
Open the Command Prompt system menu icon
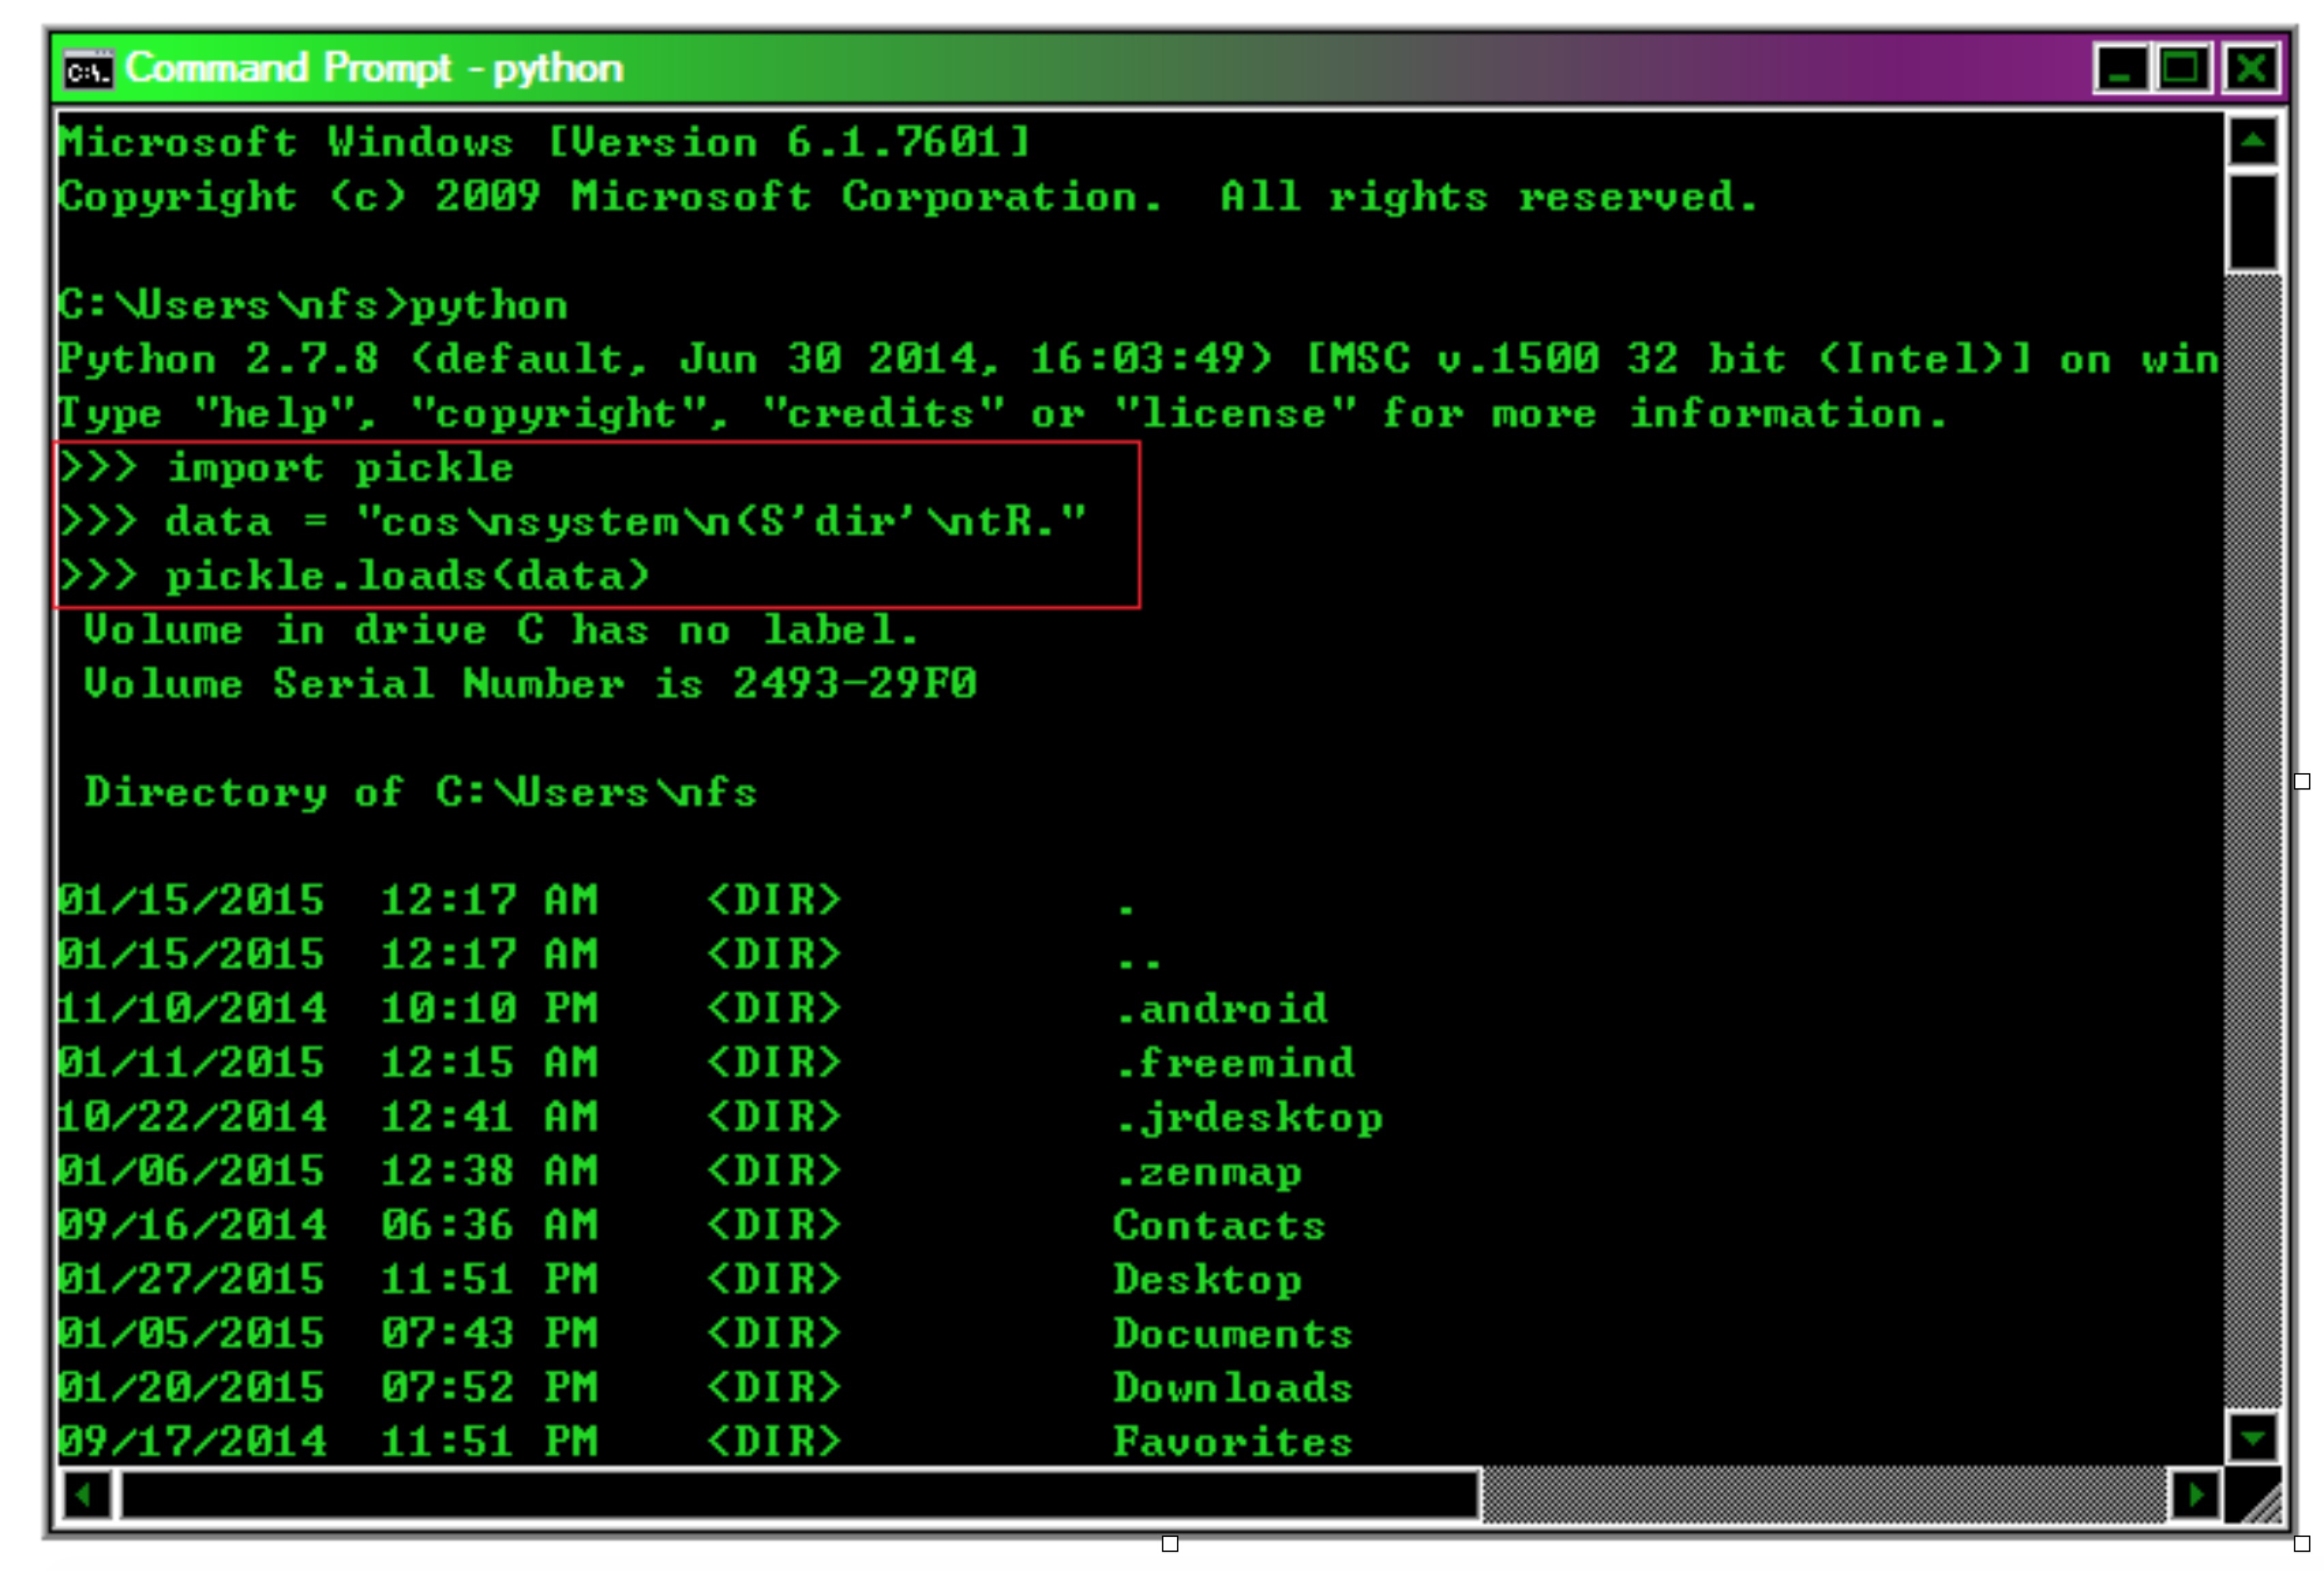(89, 70)
